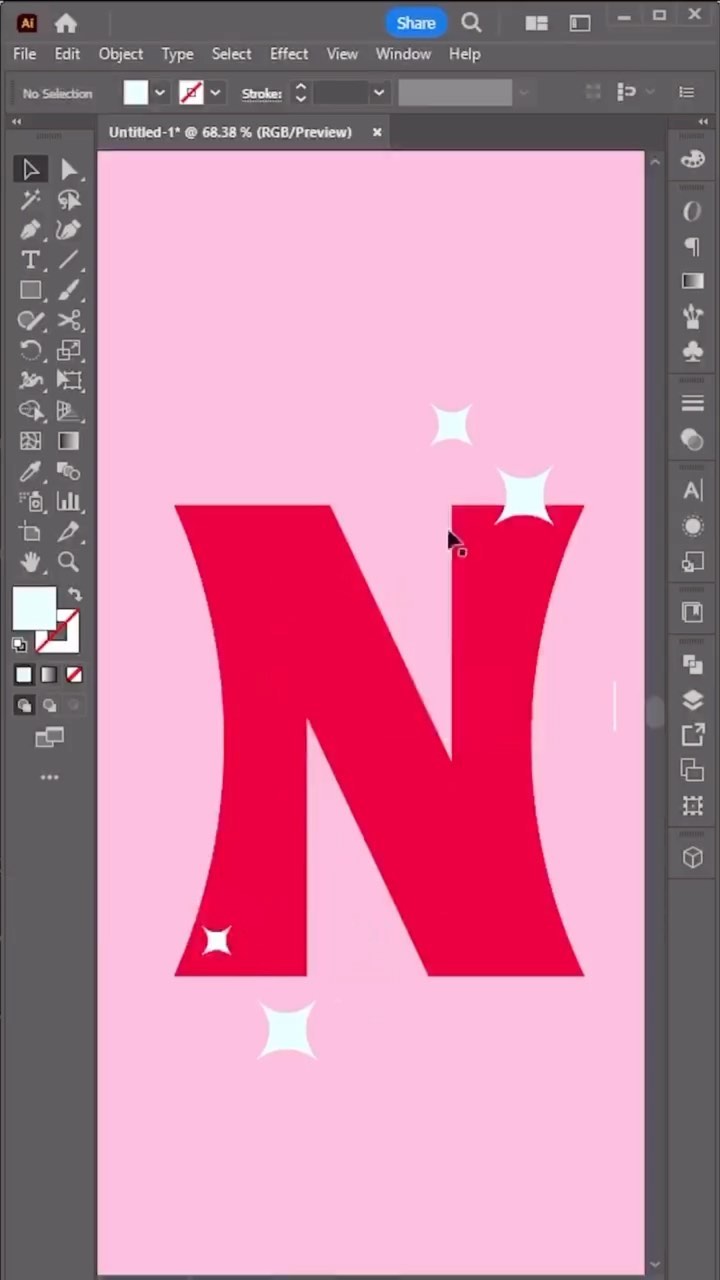The image size is (720, 1280).
Task: Open the Object menu
Action: pos(120,54)
